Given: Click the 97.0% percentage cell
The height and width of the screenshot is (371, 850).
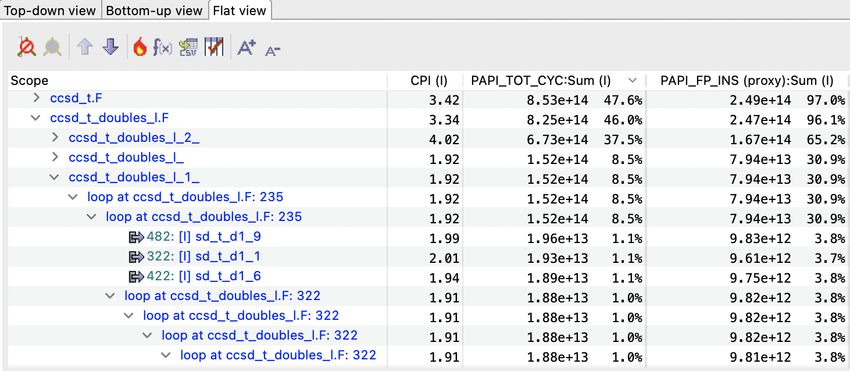Looking at the screenshot, I should [x=827, y=100].
